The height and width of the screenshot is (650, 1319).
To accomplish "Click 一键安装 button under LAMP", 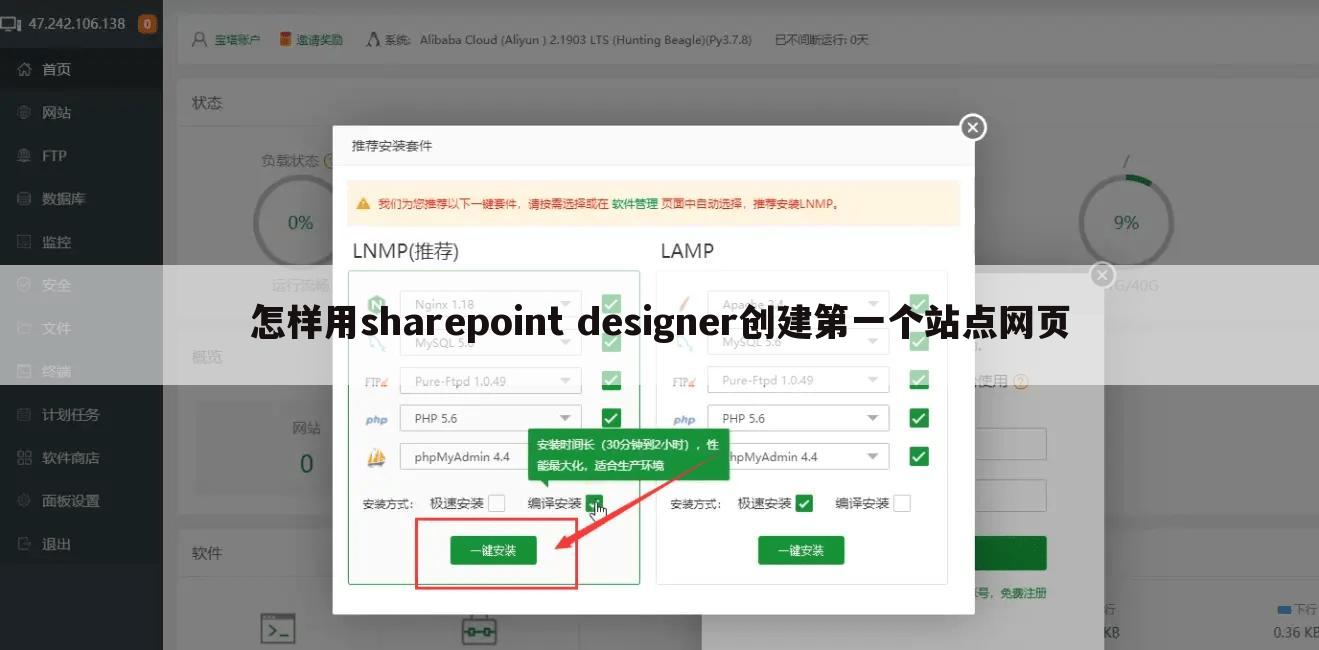I will 801,550.
